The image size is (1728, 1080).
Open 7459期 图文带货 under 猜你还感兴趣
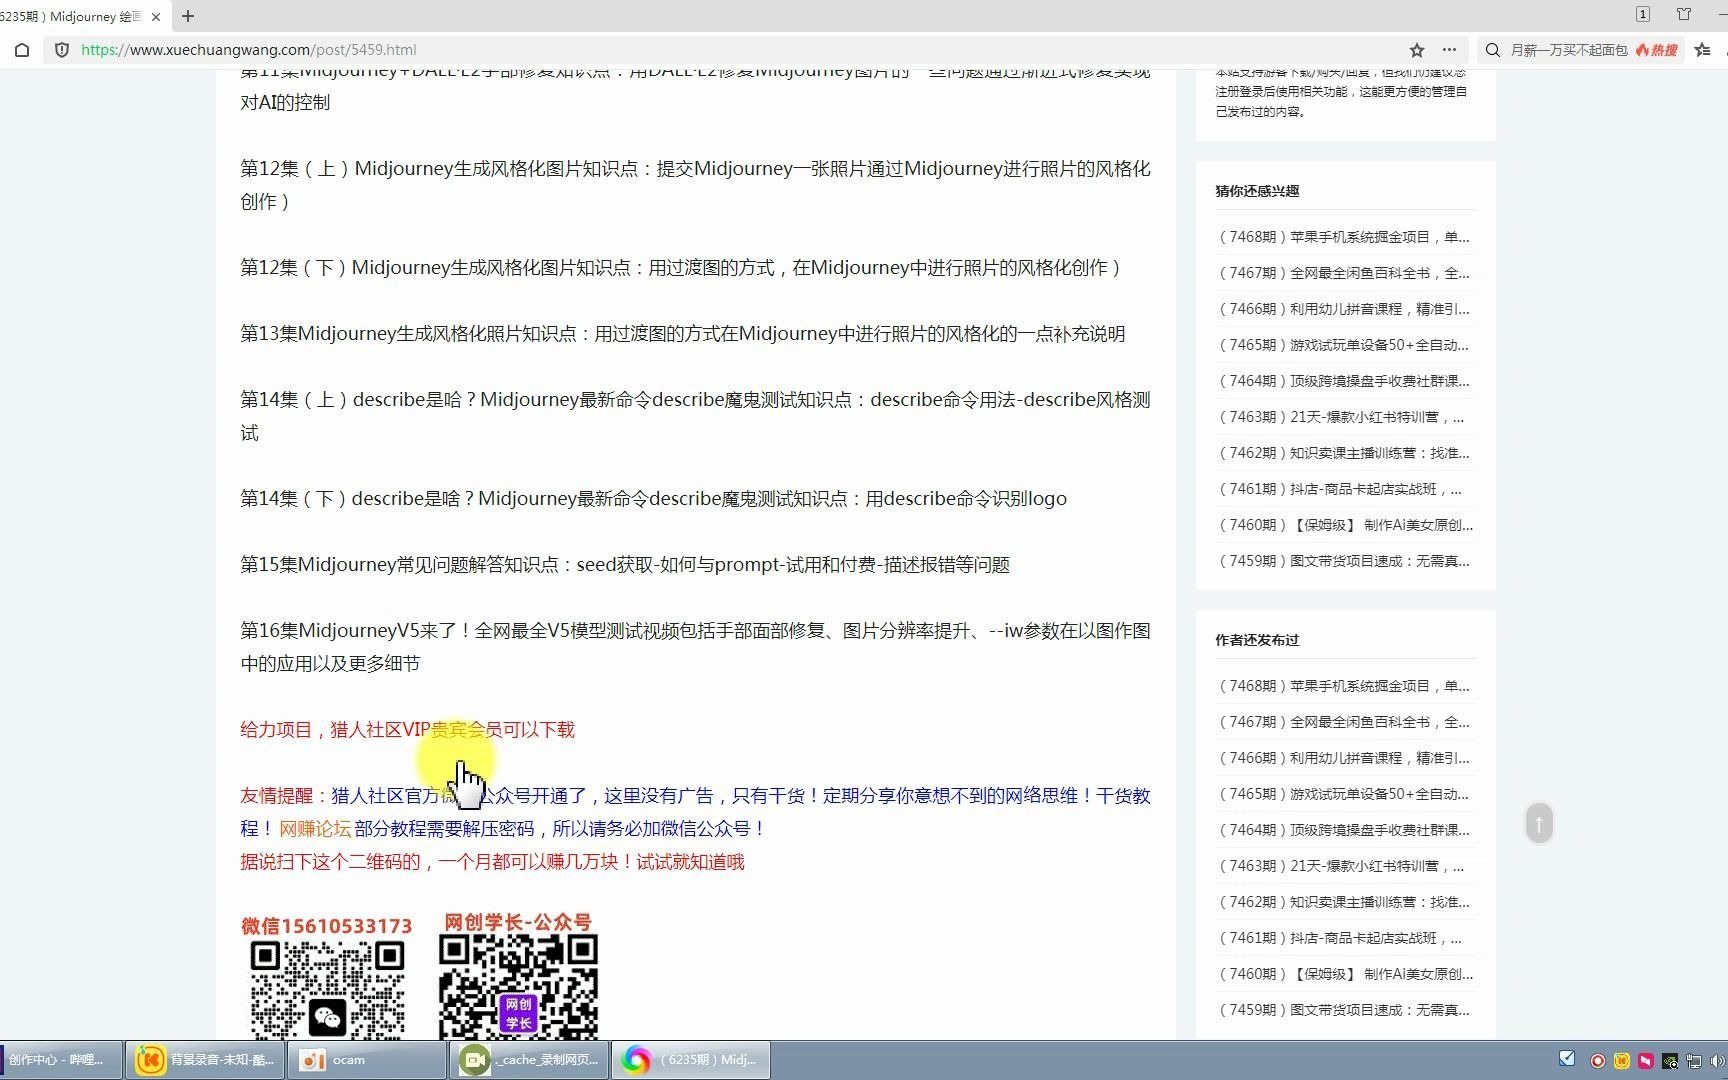pos(1343,561)
